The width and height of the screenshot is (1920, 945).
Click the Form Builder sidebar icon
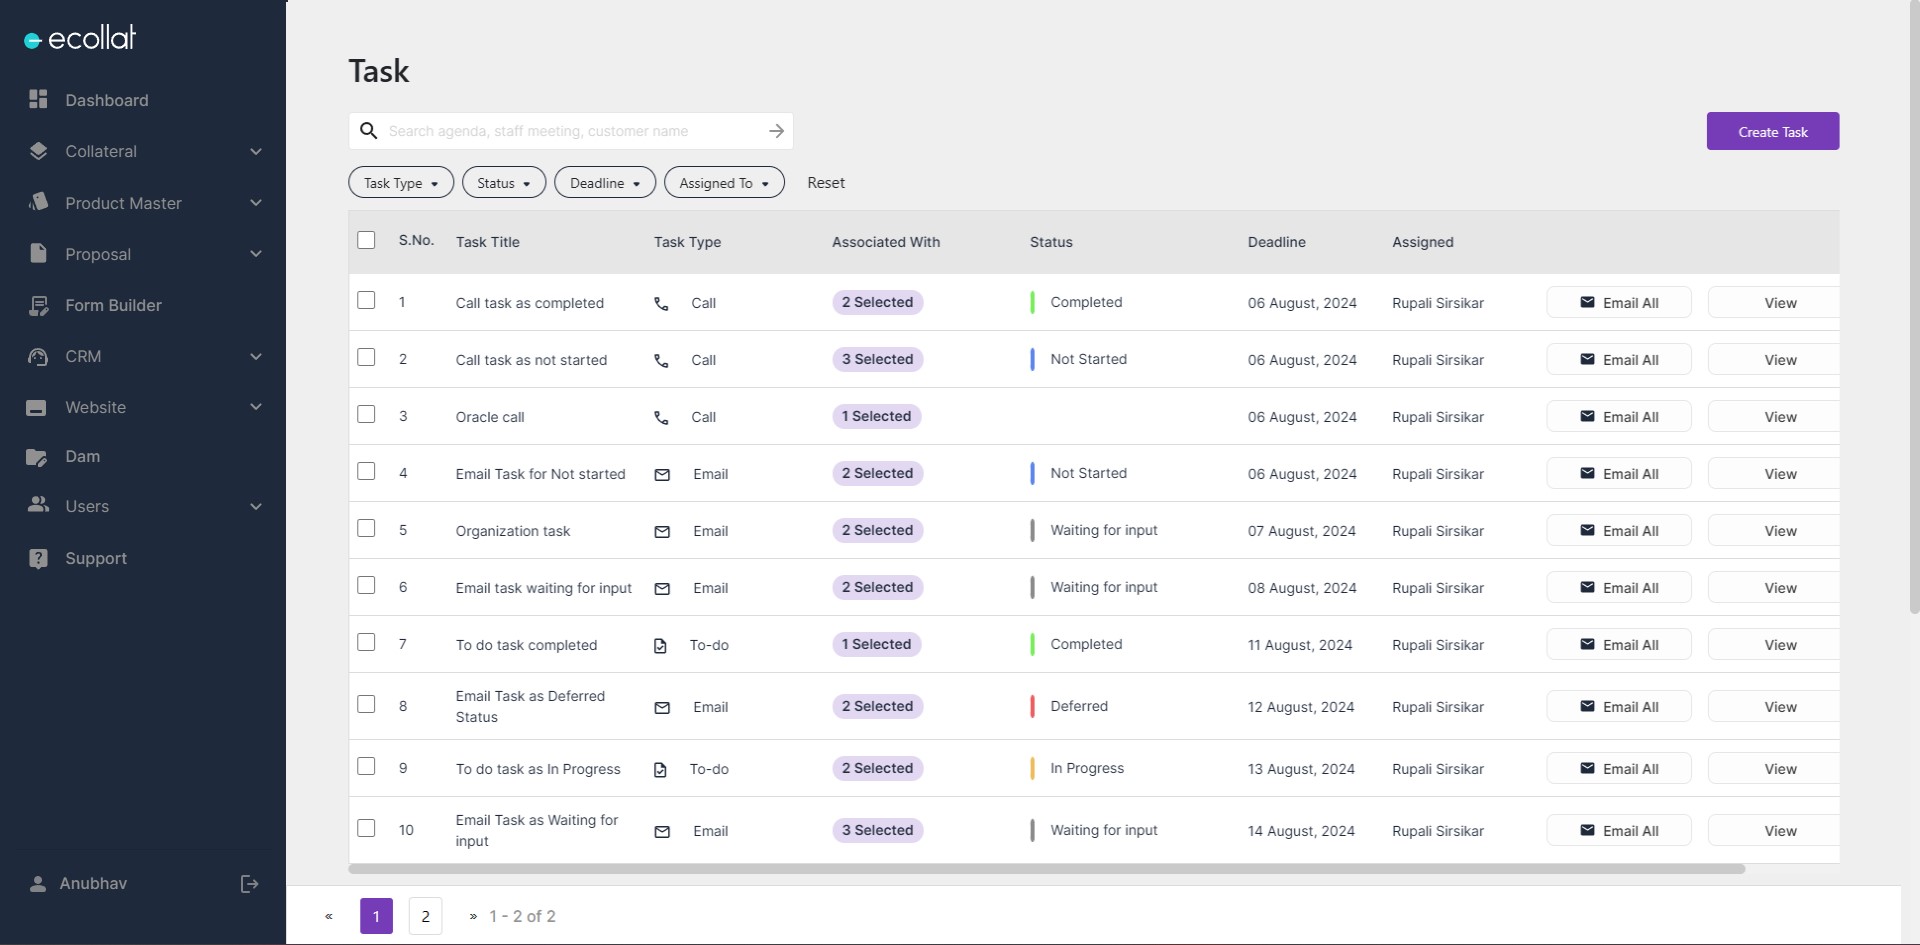tap(38, 306)
